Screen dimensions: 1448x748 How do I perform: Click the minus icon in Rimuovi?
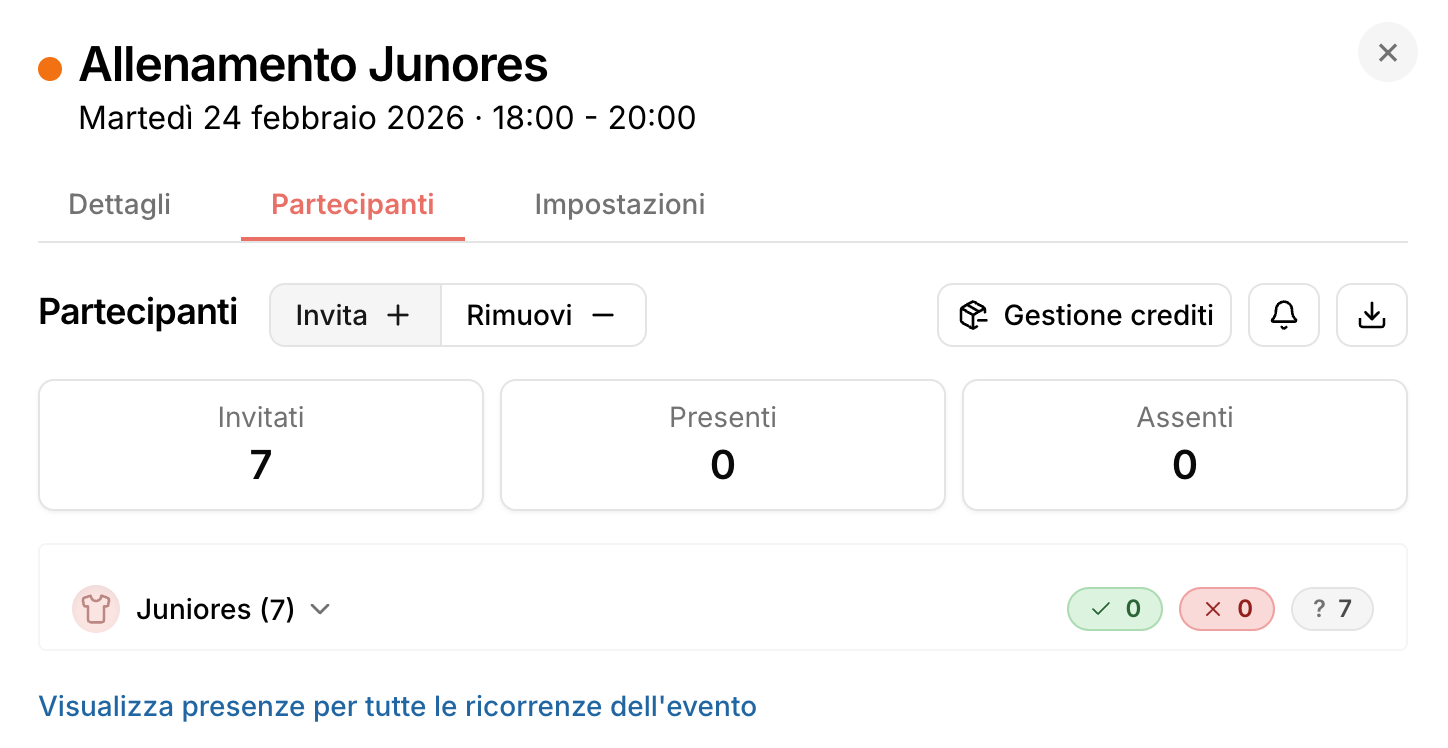(x=602, y=316)
